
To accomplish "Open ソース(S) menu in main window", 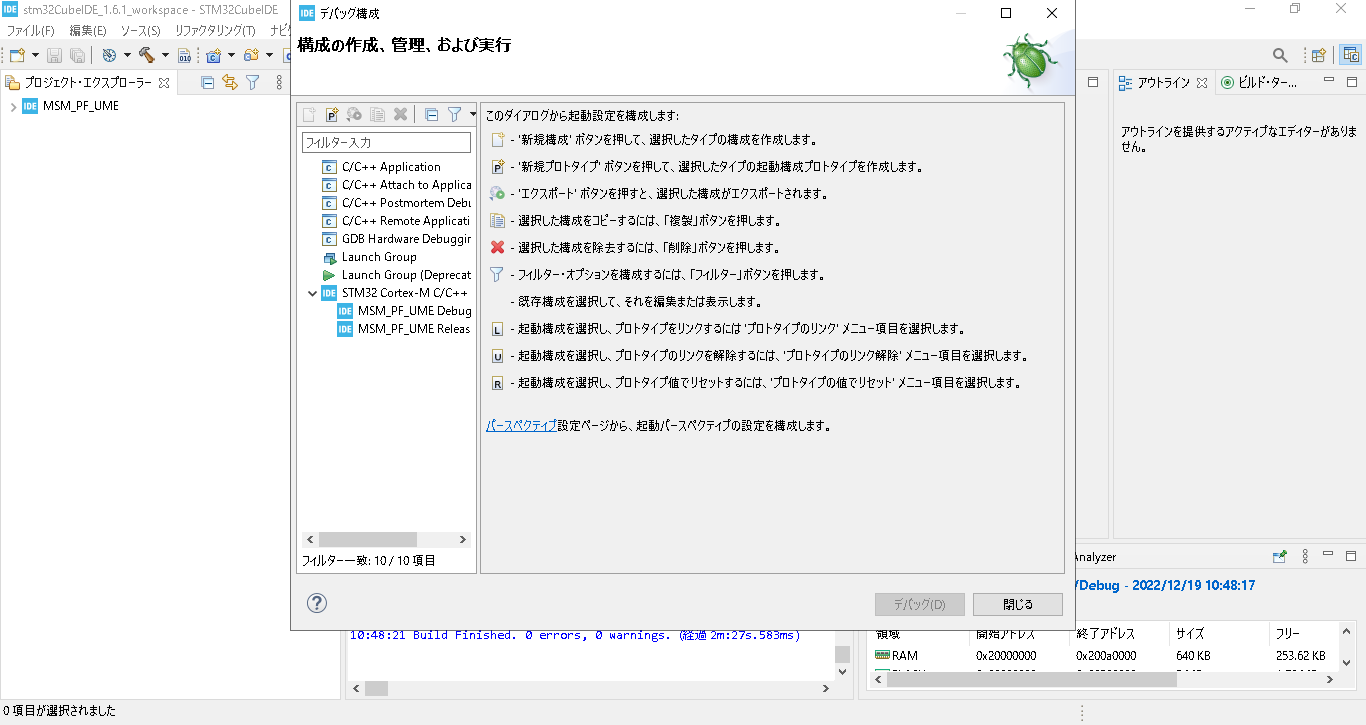I will pyautogui.click(x=140, y=31).
